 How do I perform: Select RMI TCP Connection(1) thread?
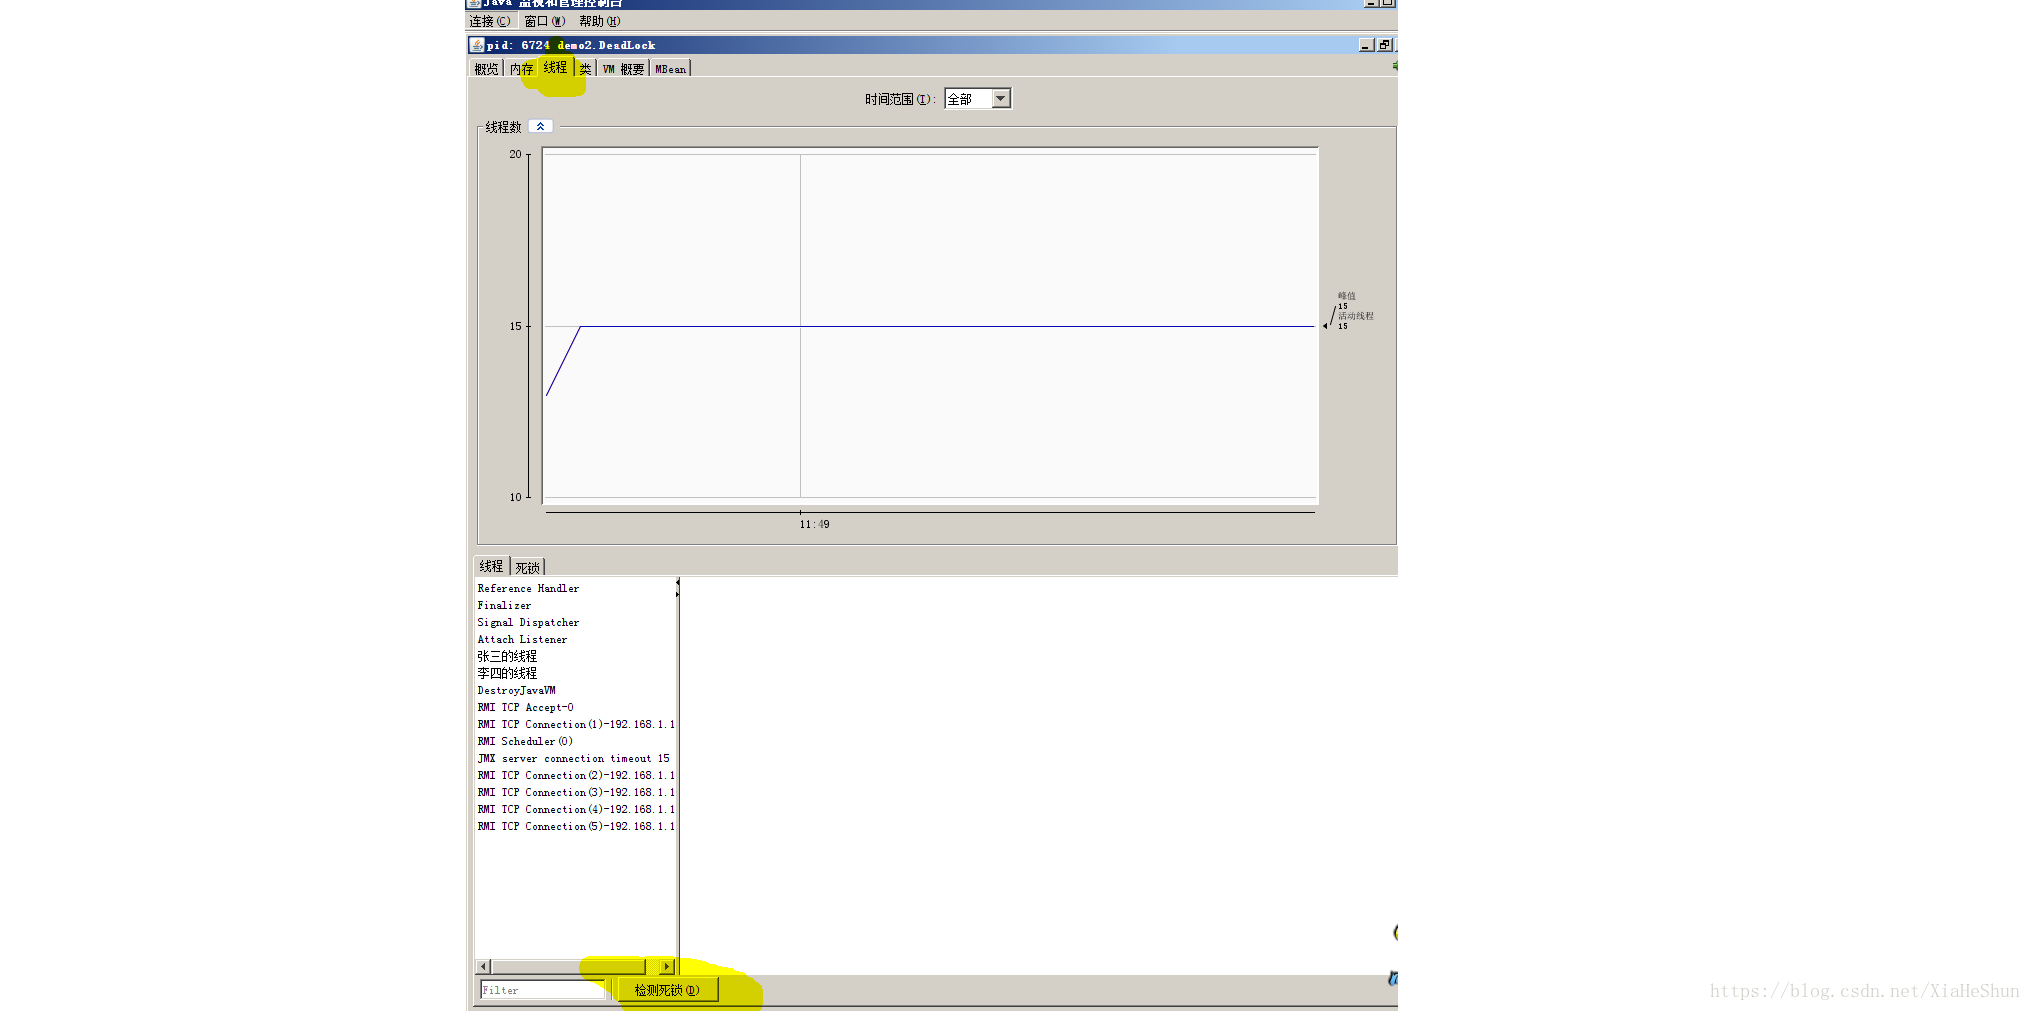pyautogui.click(x=575, y=724)
